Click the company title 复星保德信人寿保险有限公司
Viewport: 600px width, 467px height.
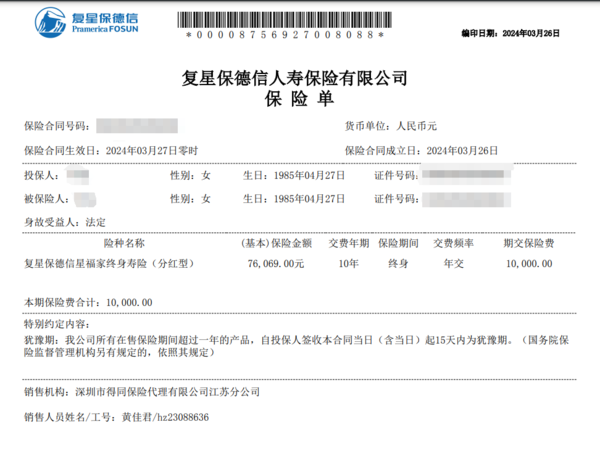(294, 78)
